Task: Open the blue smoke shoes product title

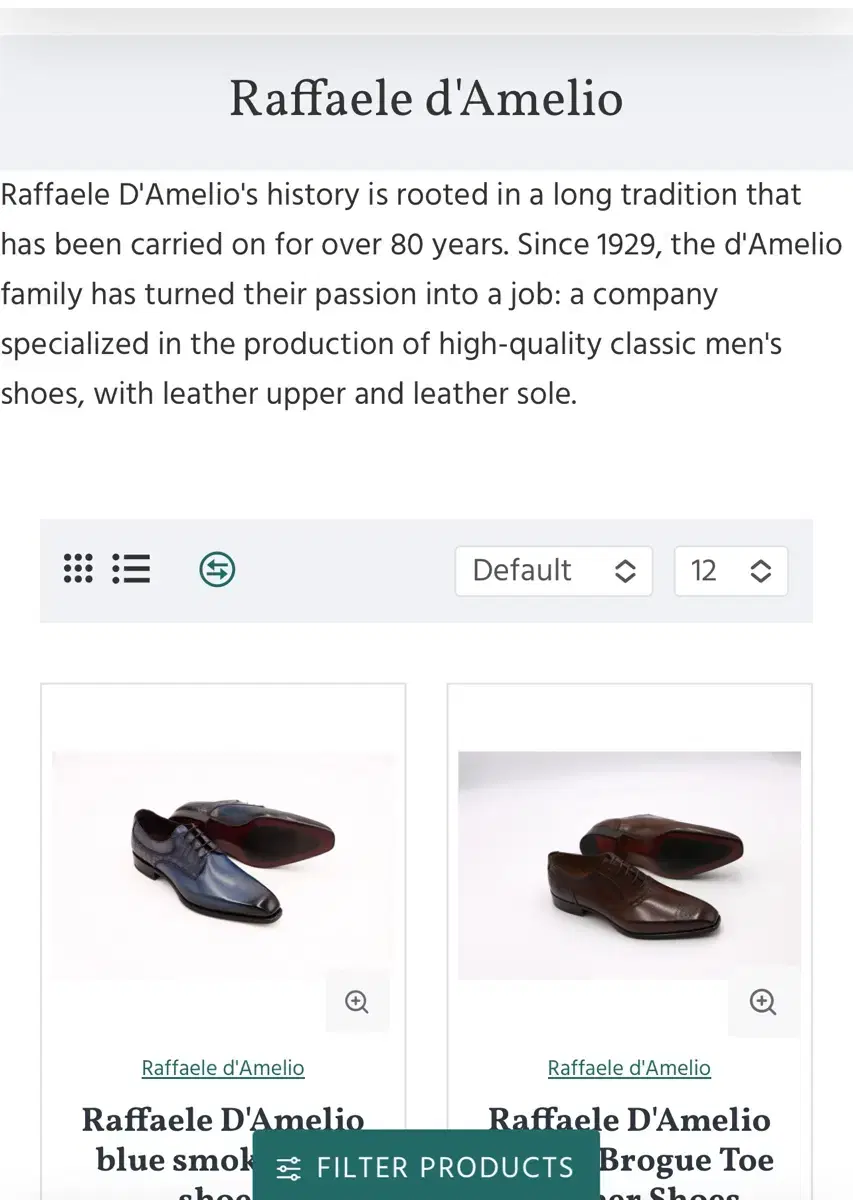Action: click(223, 1150)
